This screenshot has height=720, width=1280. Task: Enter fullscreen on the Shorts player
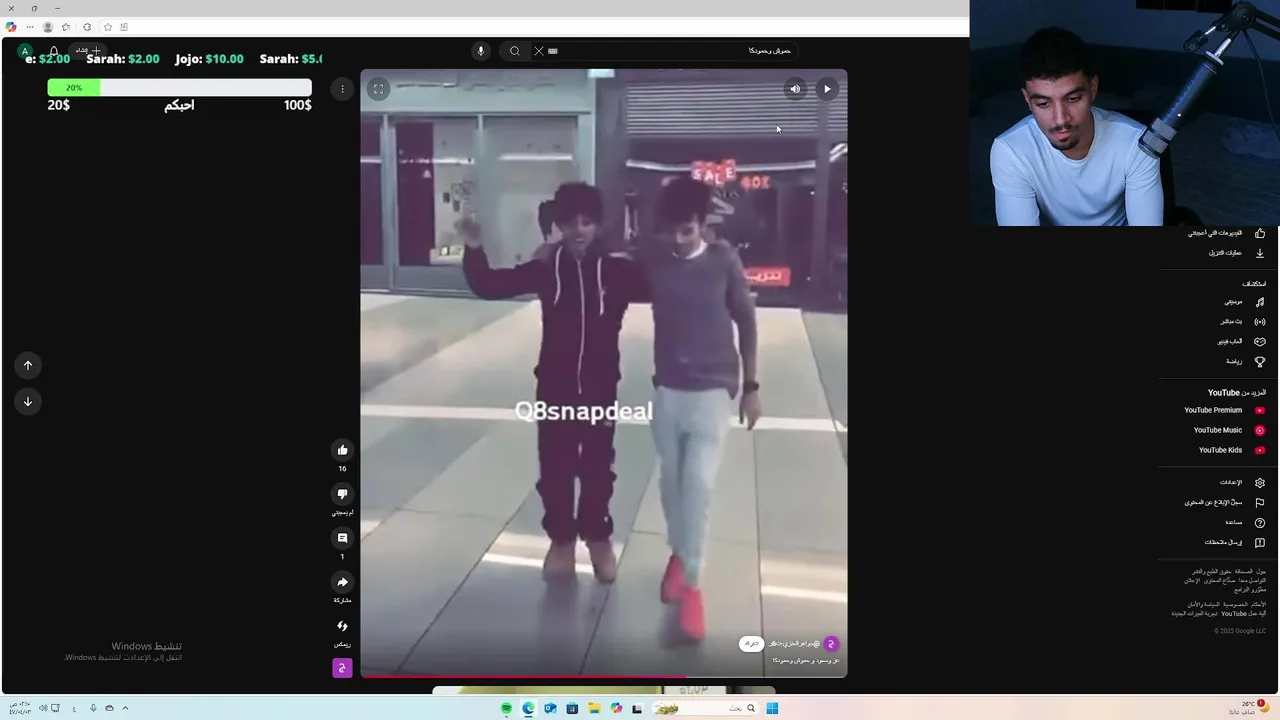pos(378,89)
